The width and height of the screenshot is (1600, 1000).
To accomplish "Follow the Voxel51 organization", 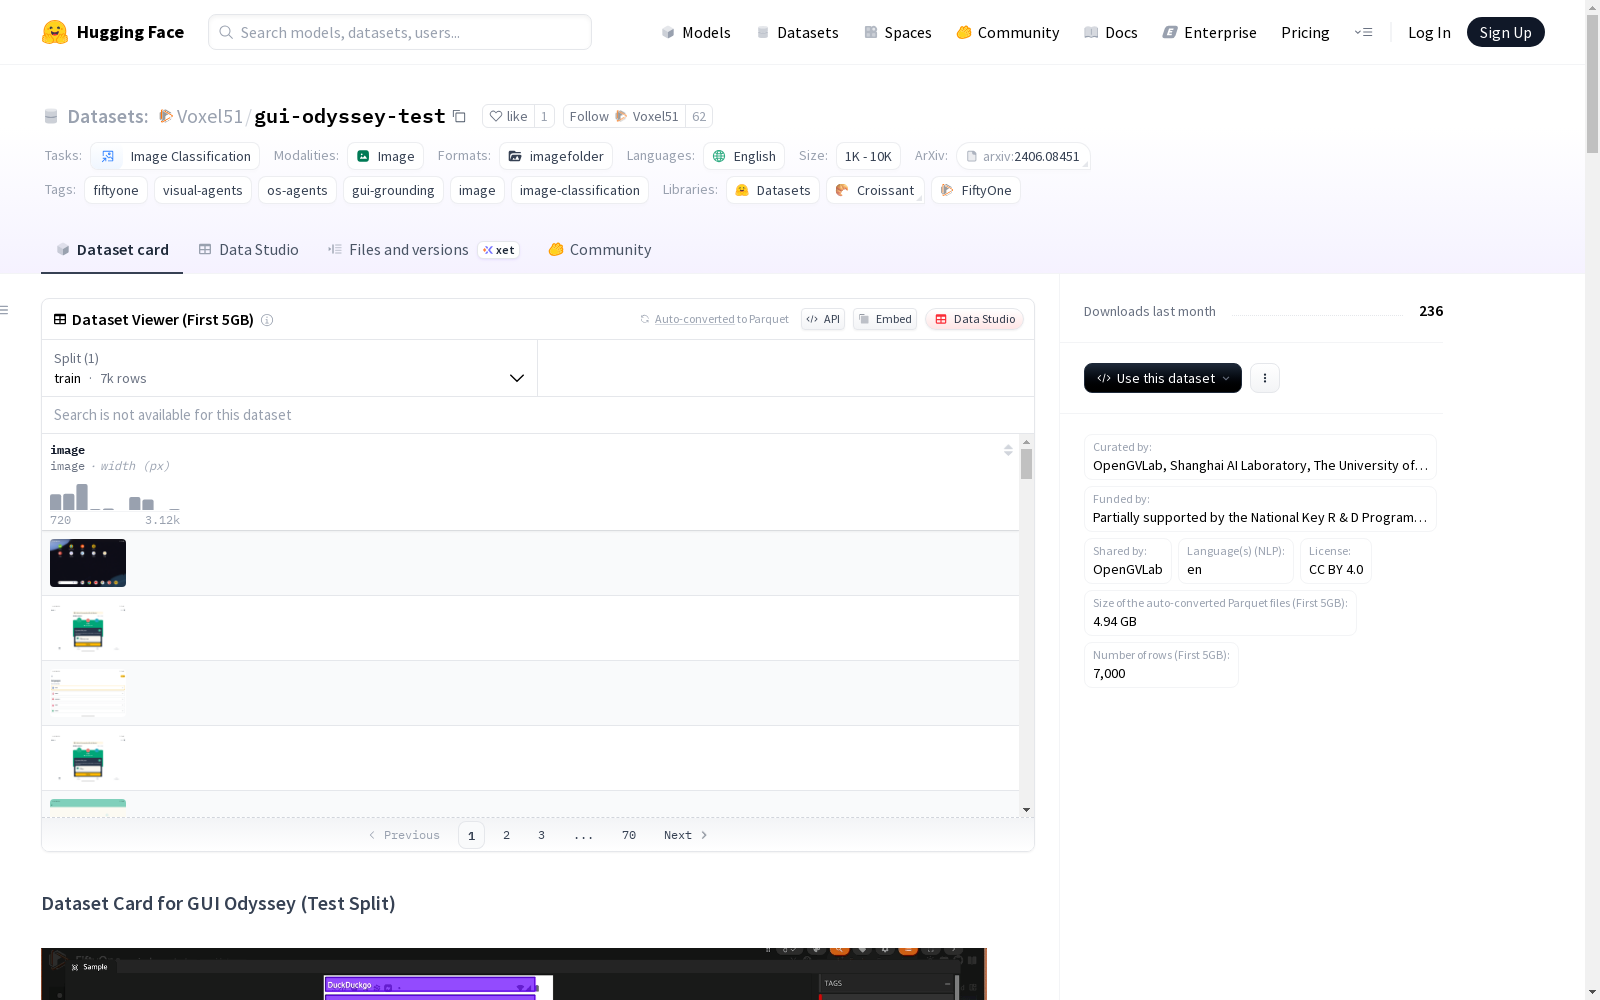I will (624, 116).
